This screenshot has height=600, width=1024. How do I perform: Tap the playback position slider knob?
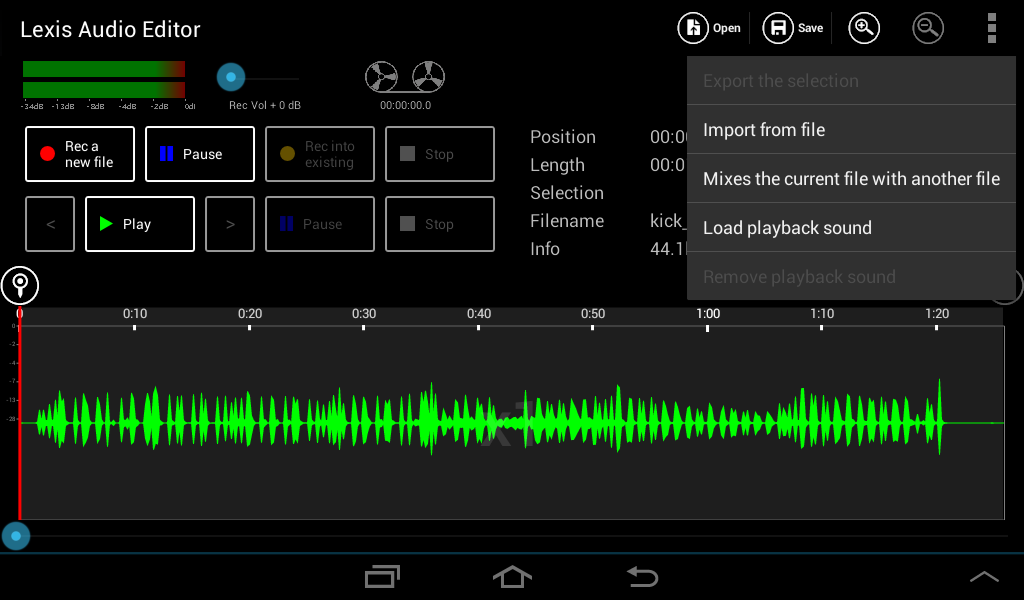point(16,536)
